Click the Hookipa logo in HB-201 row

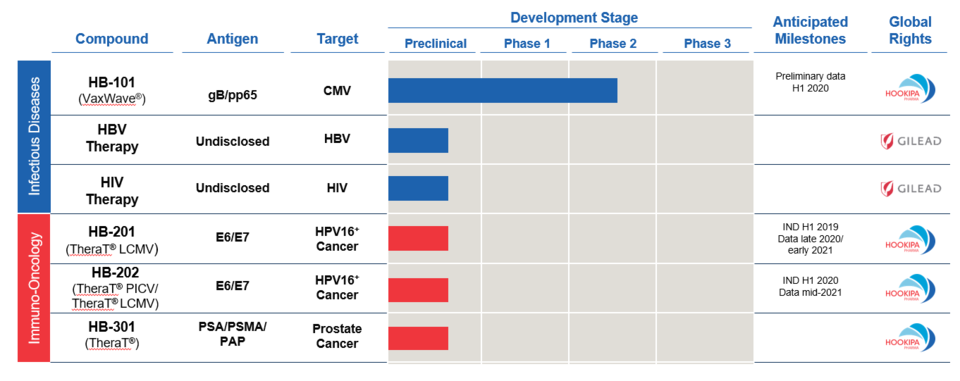[910, 242]
